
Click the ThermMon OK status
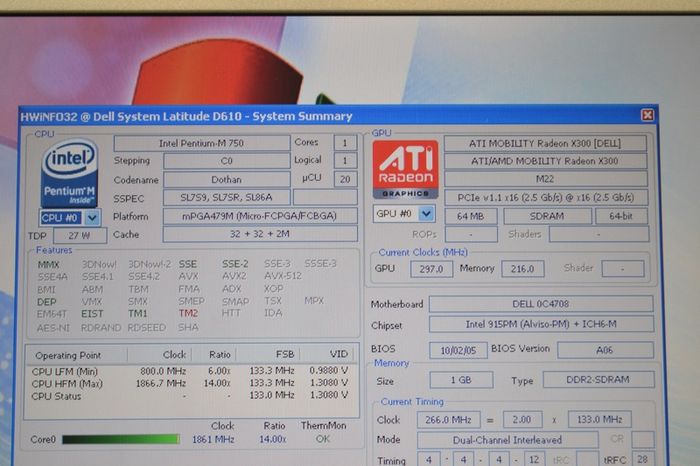323,439
